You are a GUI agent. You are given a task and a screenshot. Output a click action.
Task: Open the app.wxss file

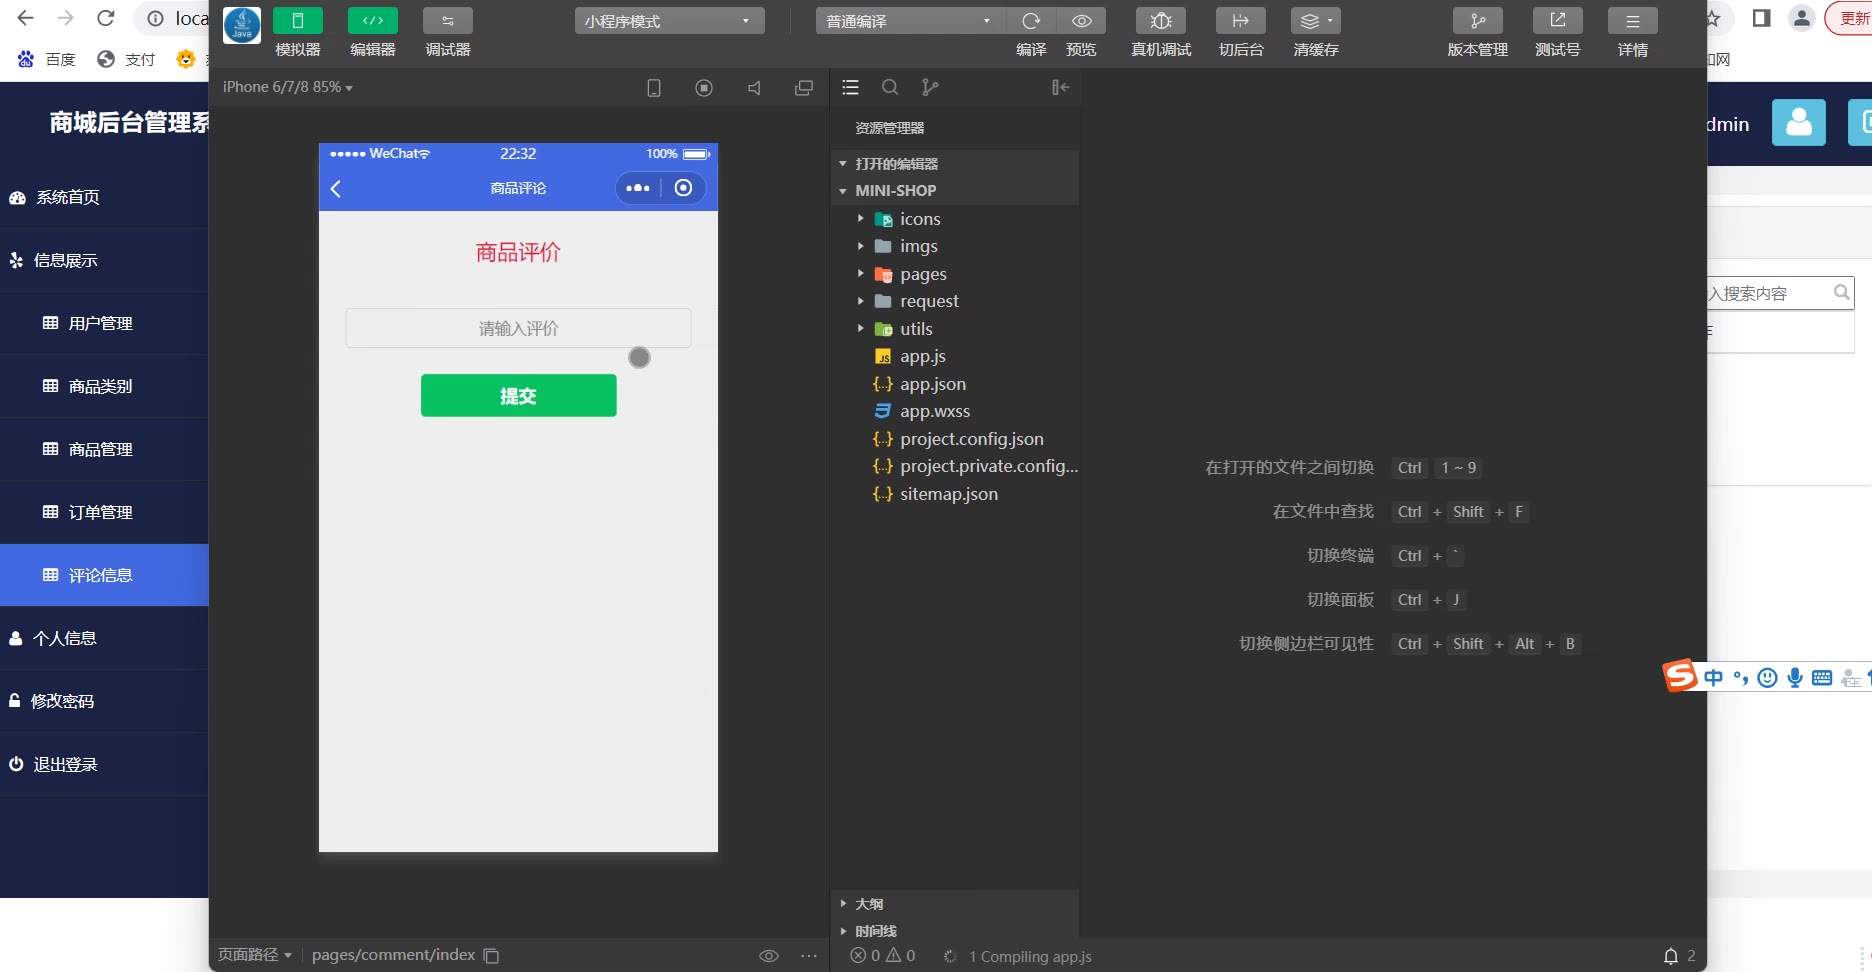tap(955, 411)
